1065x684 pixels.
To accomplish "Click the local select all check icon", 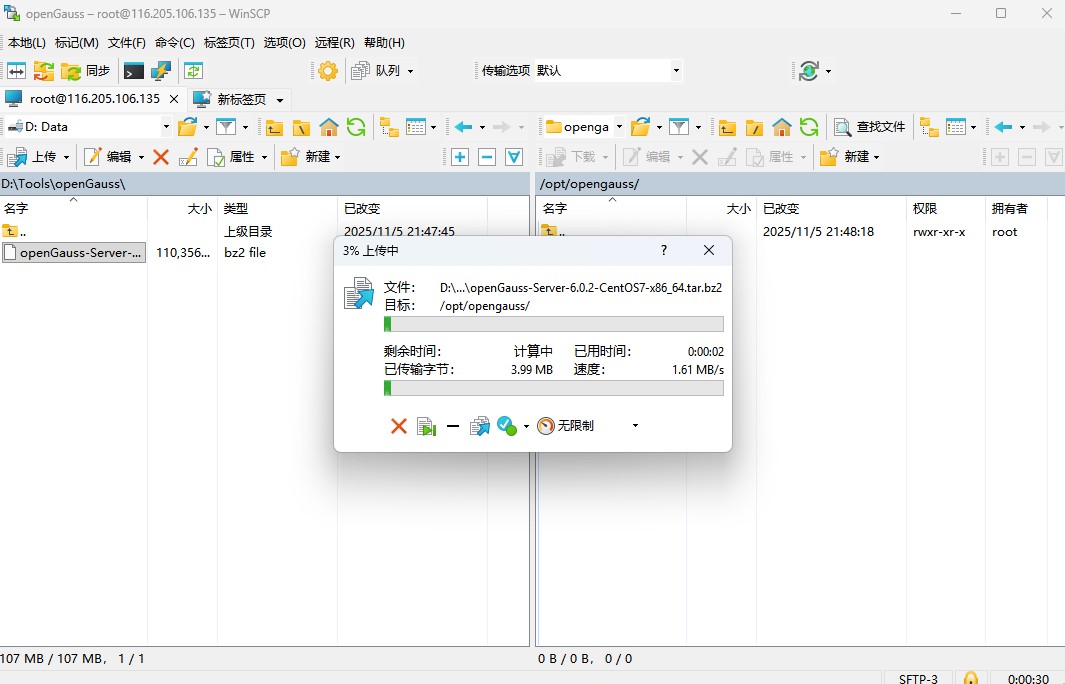I will point(514,157).
